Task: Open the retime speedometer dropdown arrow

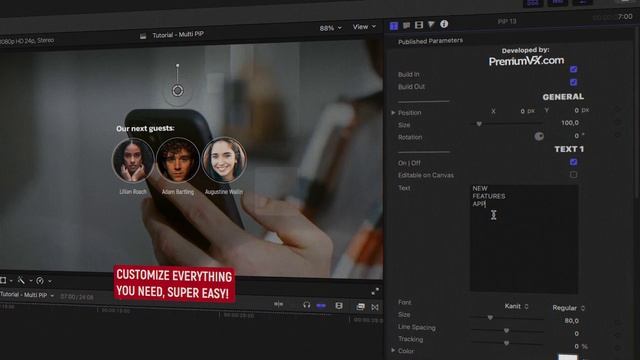Action: click(50, 281)
